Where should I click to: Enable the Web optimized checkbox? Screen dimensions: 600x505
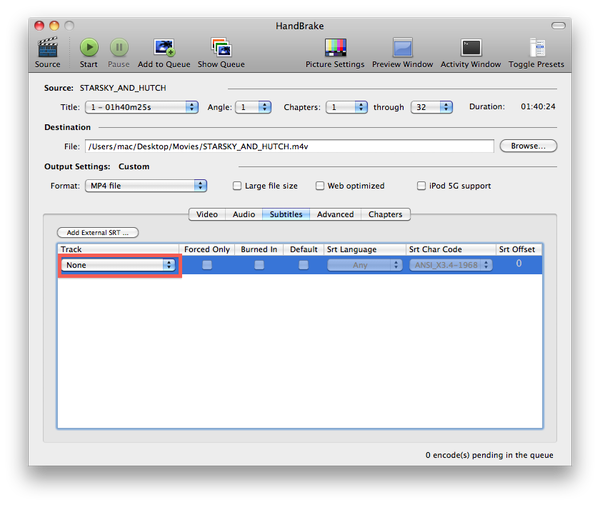click(x=320, y=186)
